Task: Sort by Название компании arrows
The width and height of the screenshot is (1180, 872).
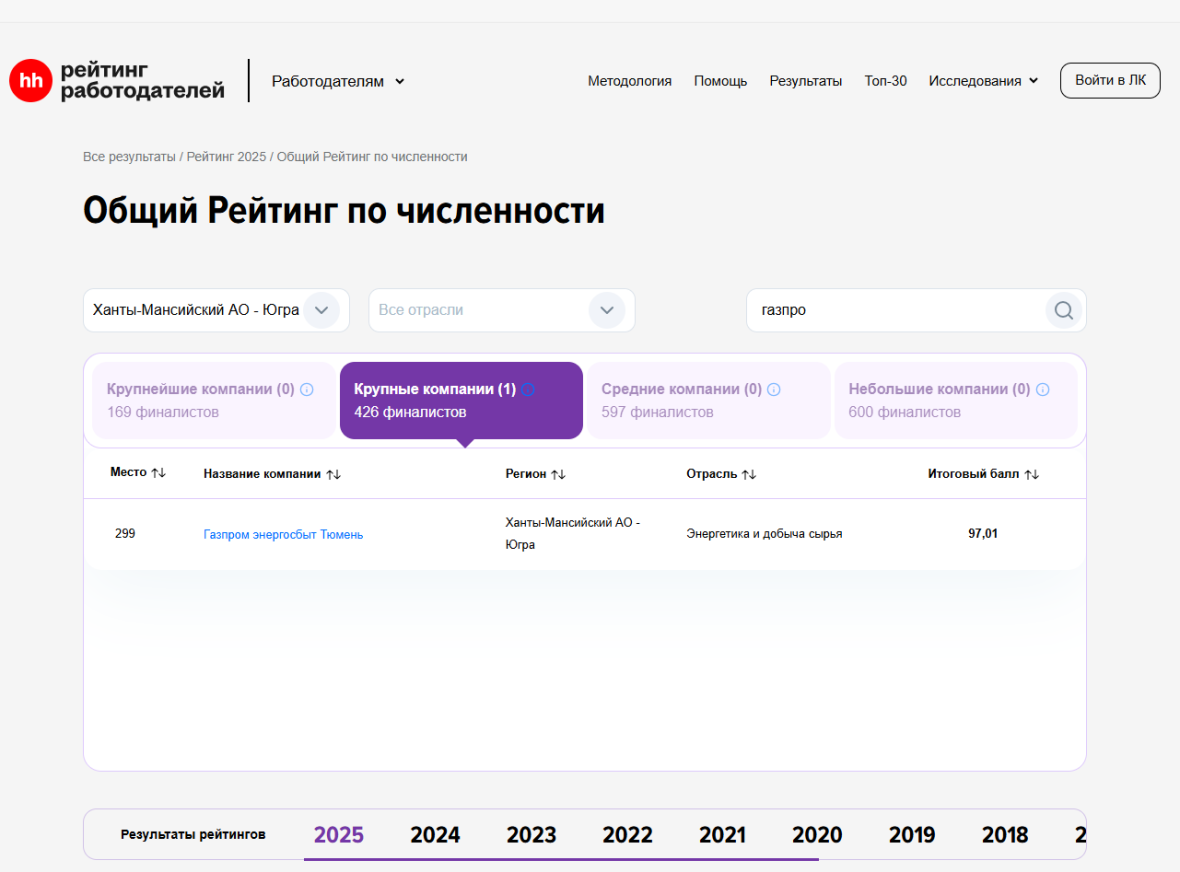Action: [333, 474]
